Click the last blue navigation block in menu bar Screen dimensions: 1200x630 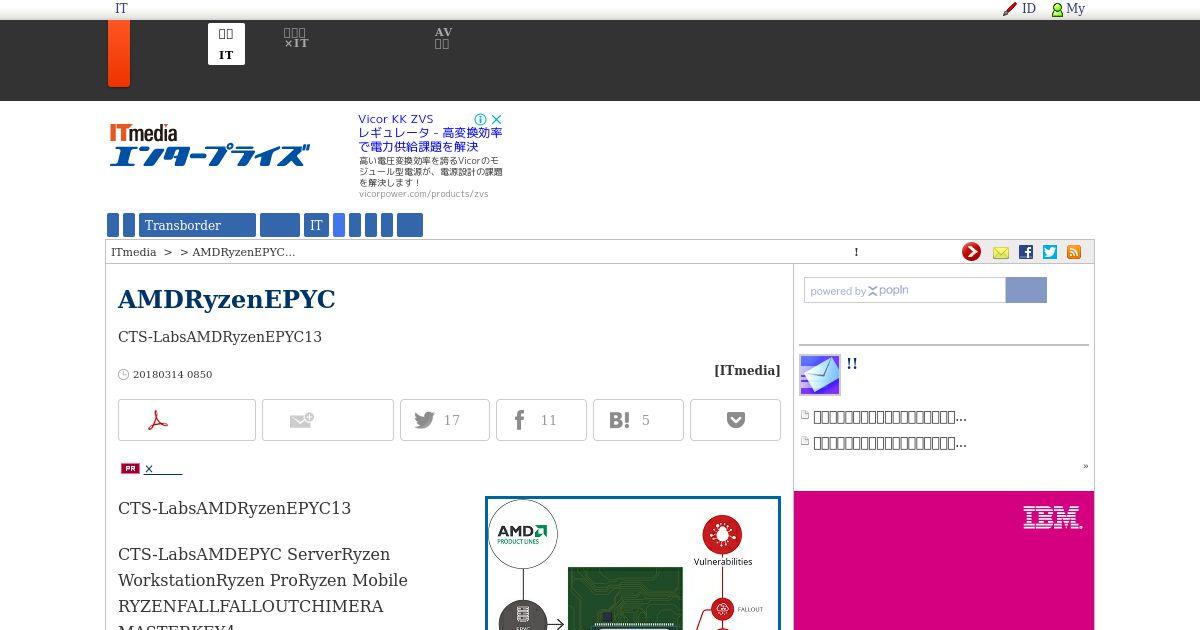pos(410,225)
